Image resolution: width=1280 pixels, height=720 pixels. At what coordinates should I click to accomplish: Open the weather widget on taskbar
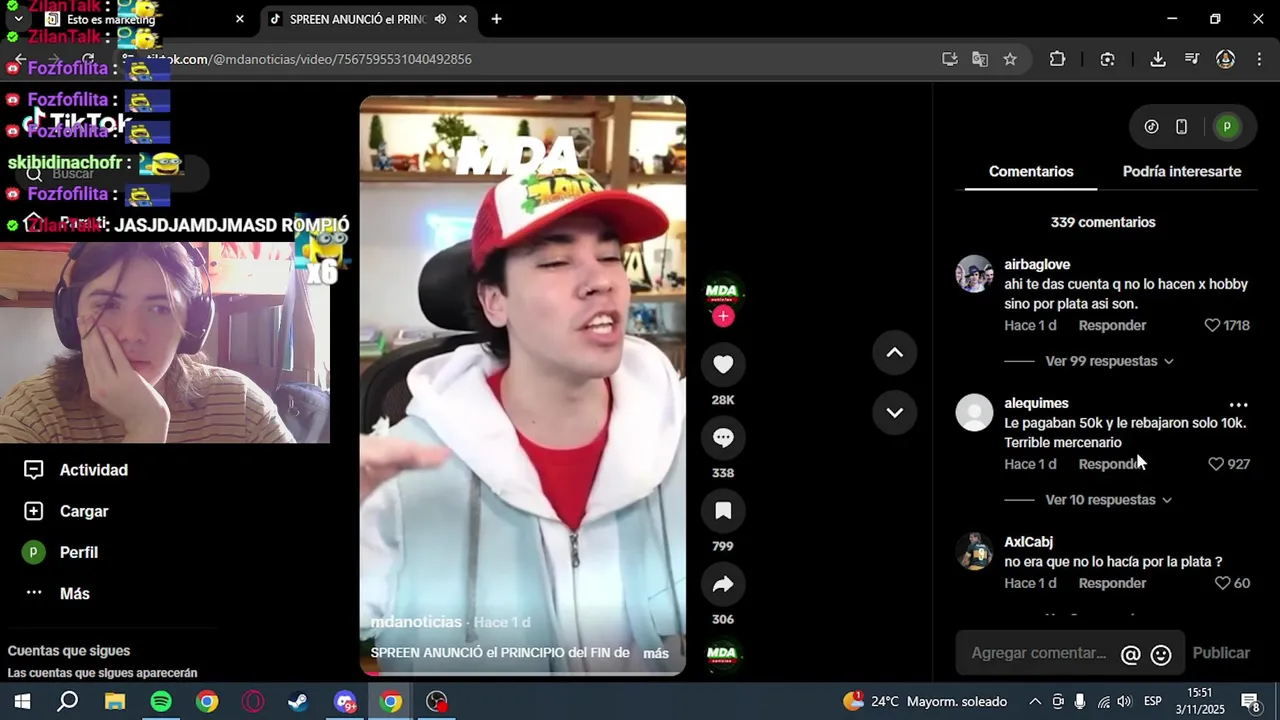[924, 702]
